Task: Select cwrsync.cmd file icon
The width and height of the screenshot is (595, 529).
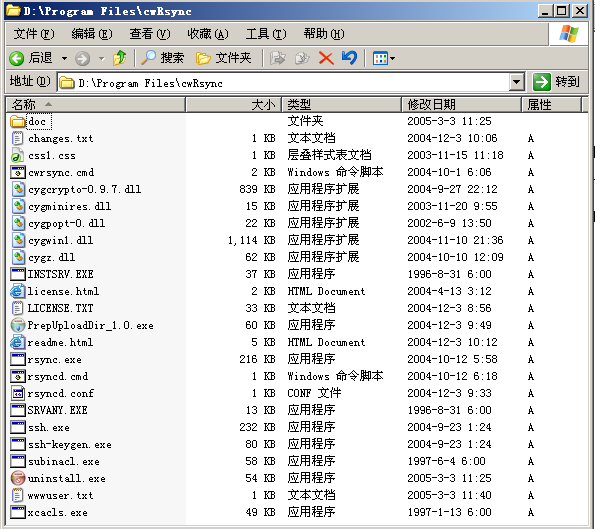Action: coord(17,172)
